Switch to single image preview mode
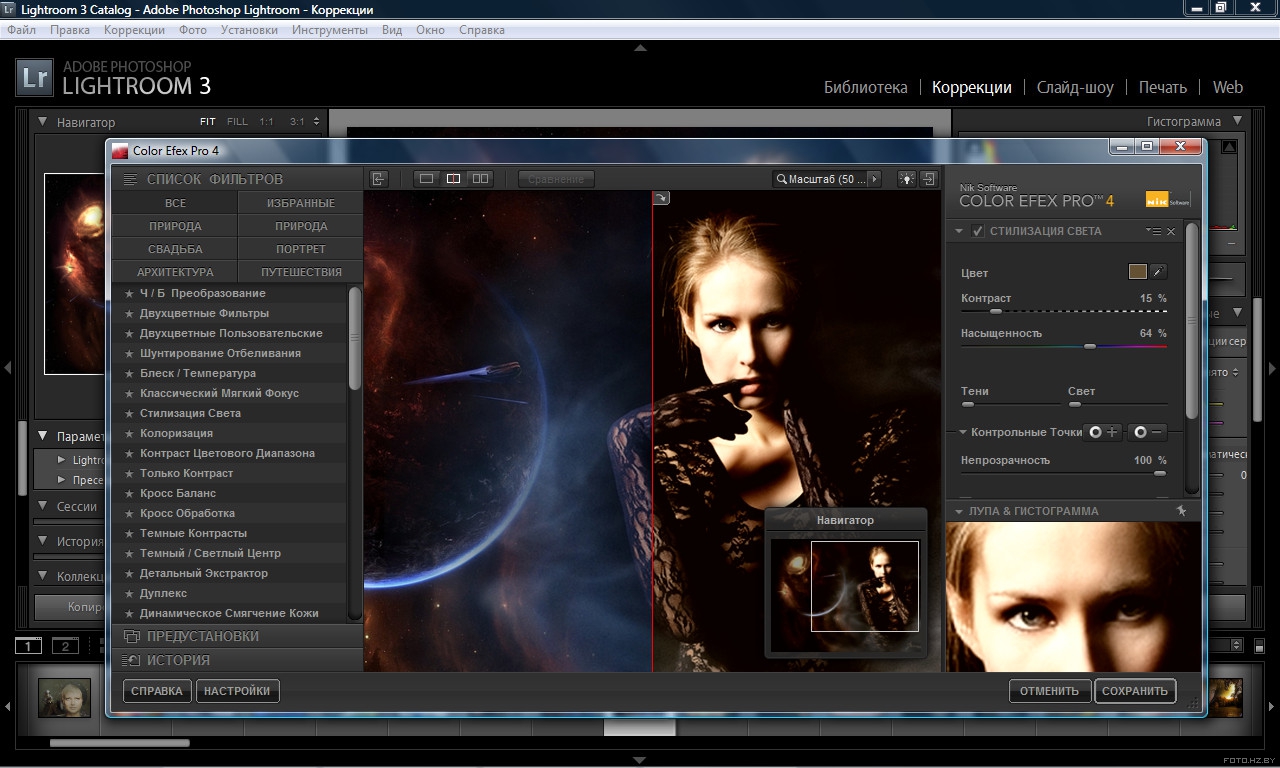The width and height of the screenshot is (1280, 768). coord(427,179)
